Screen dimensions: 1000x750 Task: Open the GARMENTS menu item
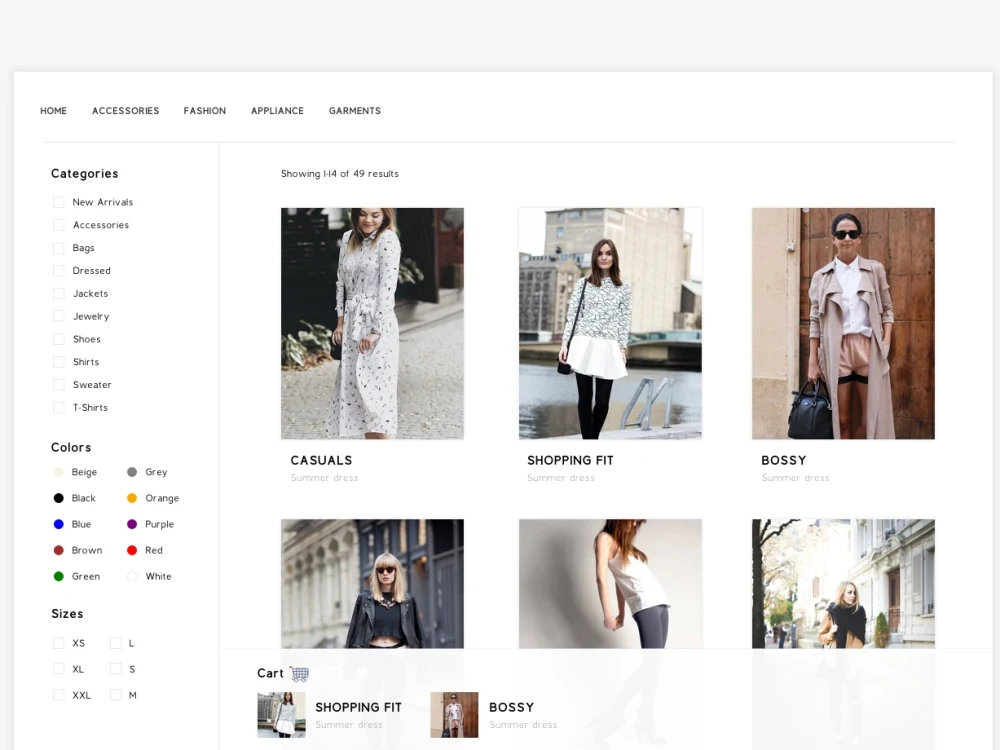tap(355, 111)
